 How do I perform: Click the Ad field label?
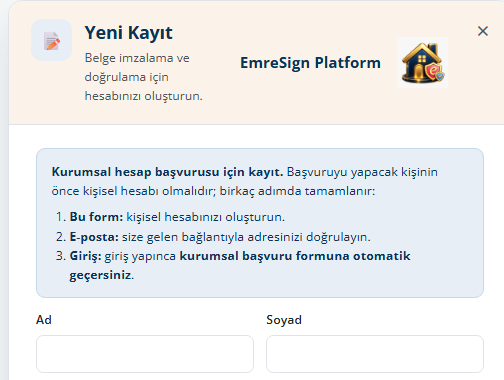coord(44,320)
